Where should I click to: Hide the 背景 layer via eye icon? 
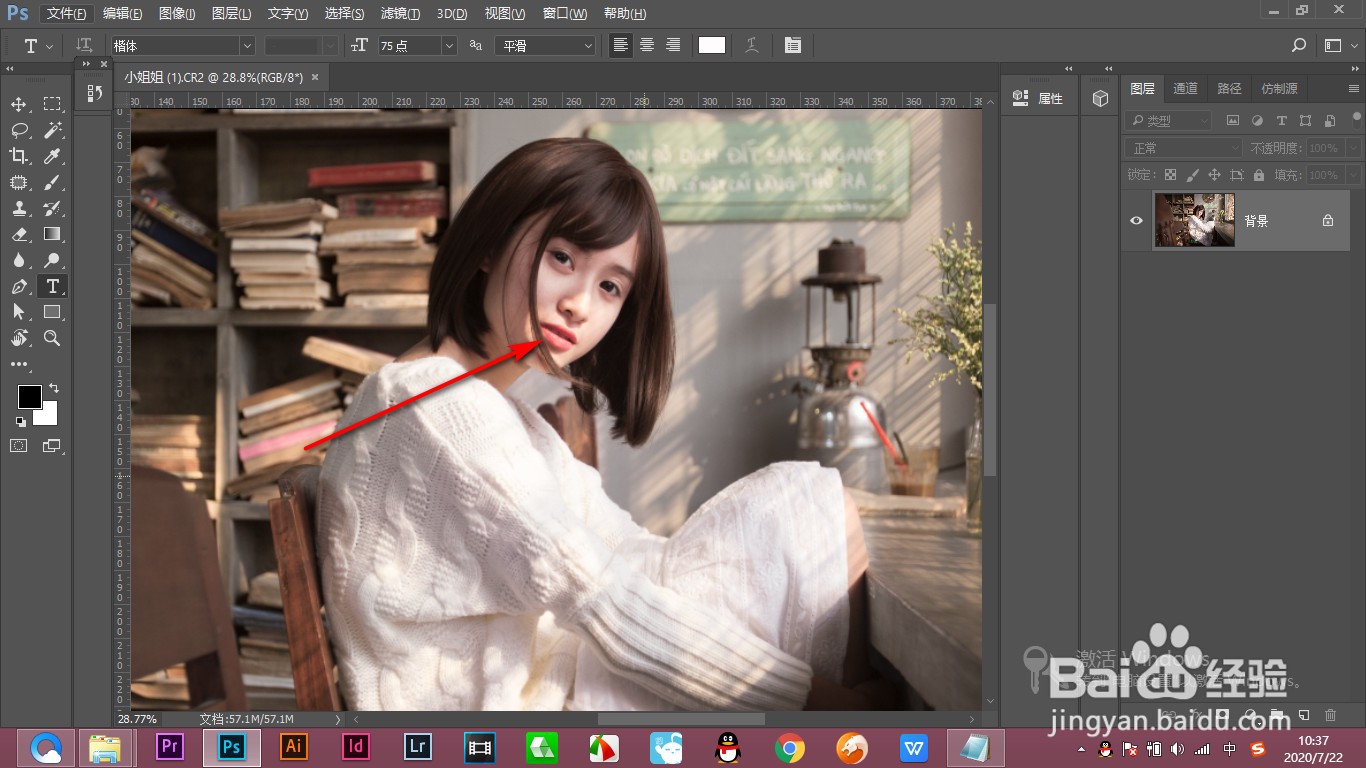(x=1136, y=221)
